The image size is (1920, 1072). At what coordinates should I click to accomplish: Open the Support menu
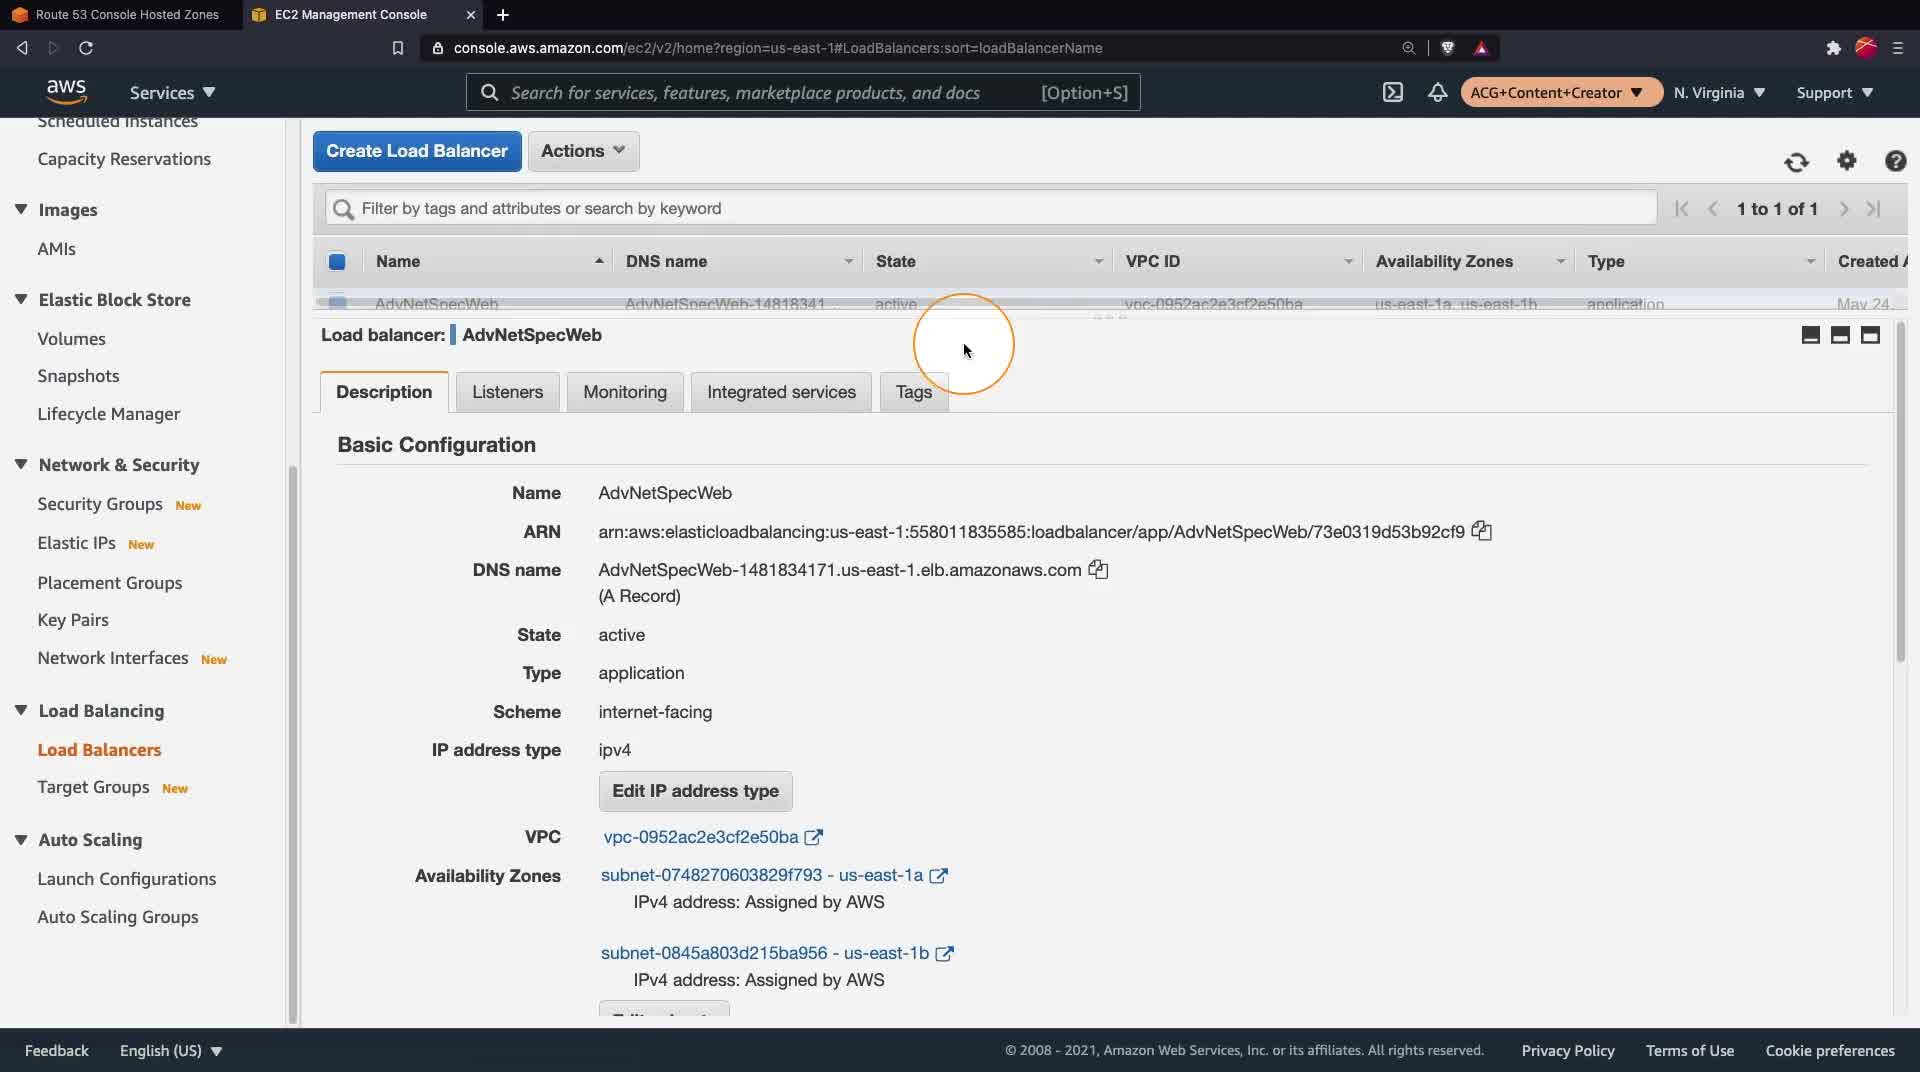click(x=1834, y=92)
